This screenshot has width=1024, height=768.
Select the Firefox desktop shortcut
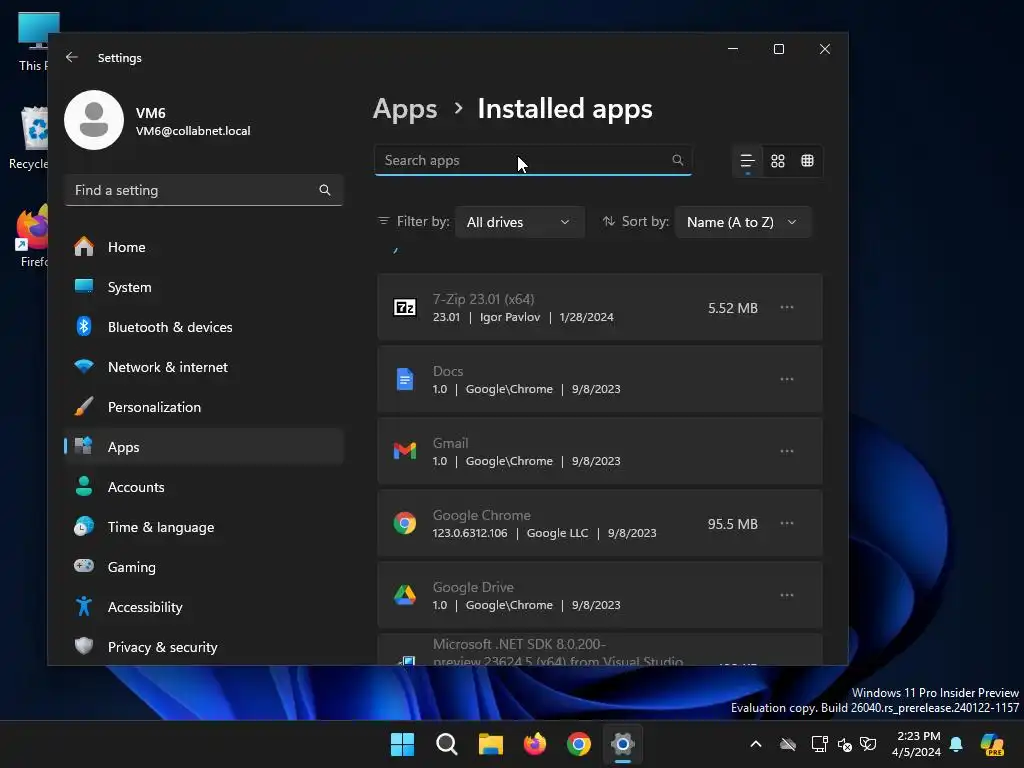pyautogui.click(x=31, y=235)
